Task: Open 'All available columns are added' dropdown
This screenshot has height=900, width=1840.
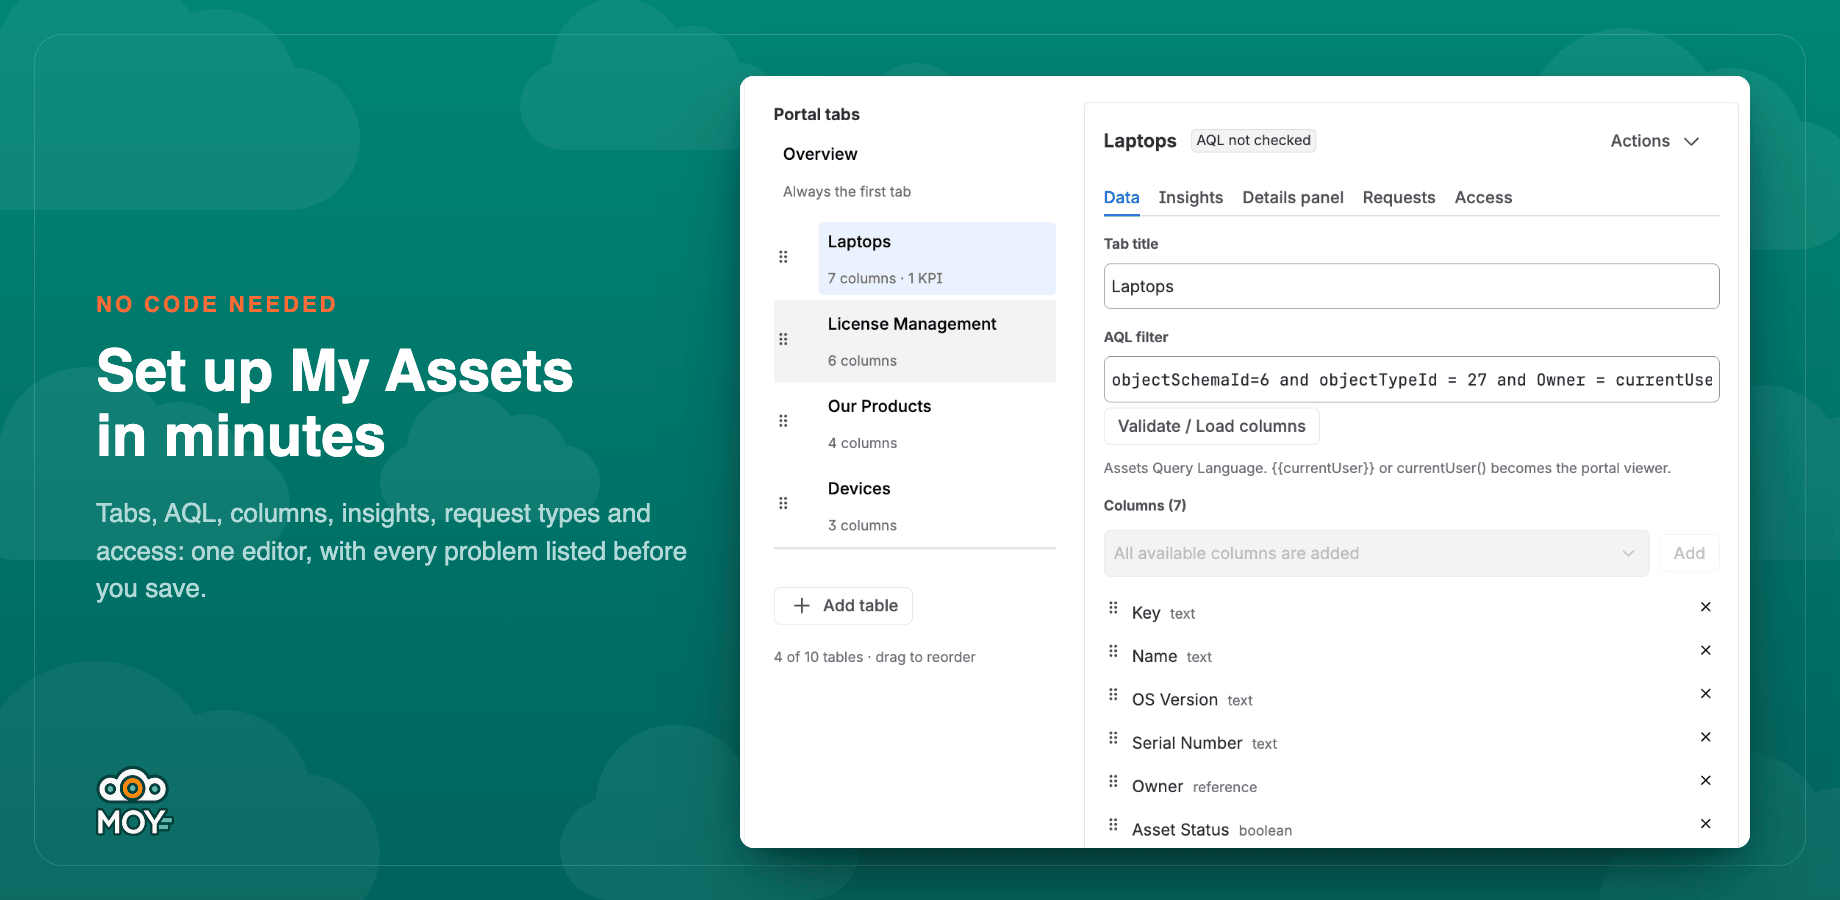Action: [1376, 553]
